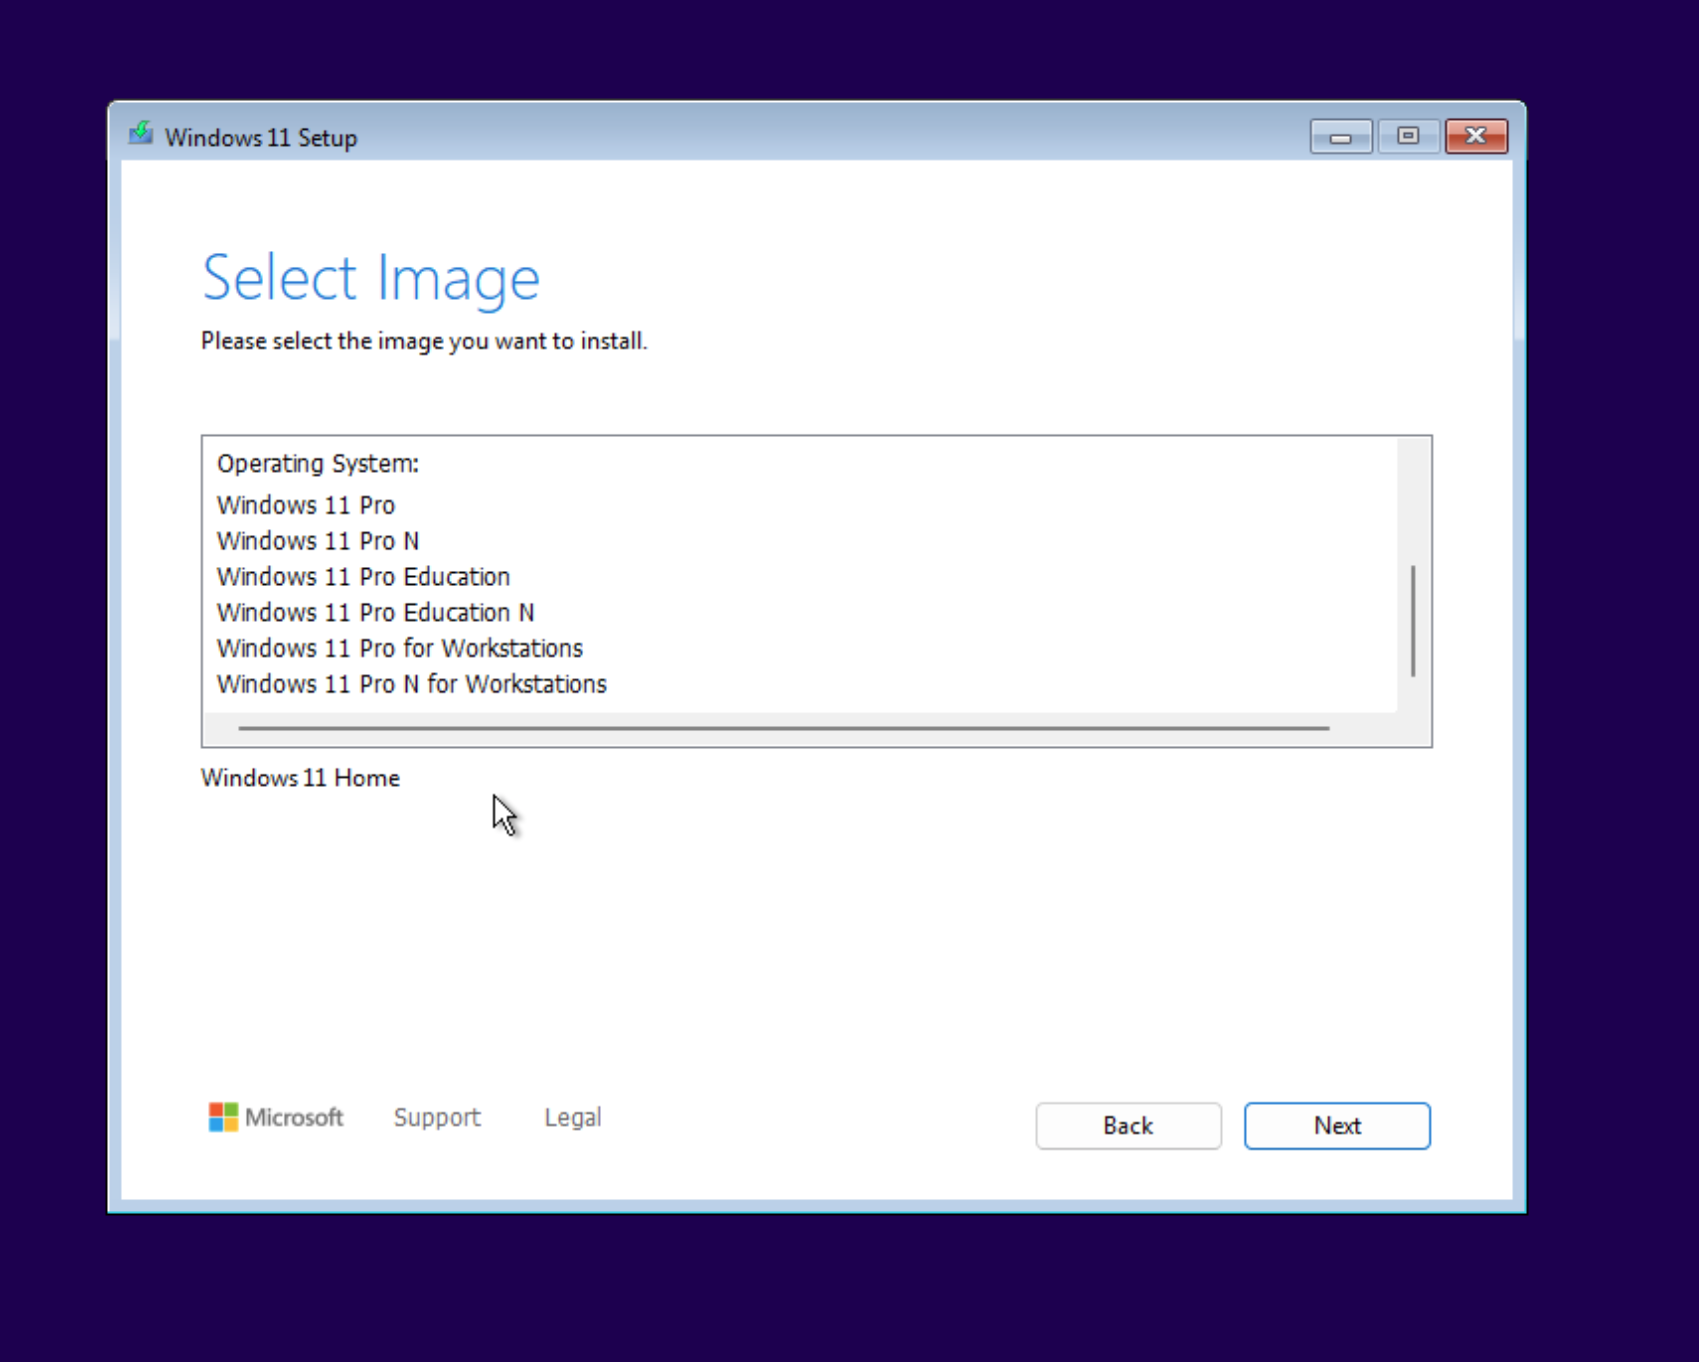Click the Windows 11 Setup title bar icon
1699x1362 pixels.
(141, 134)
